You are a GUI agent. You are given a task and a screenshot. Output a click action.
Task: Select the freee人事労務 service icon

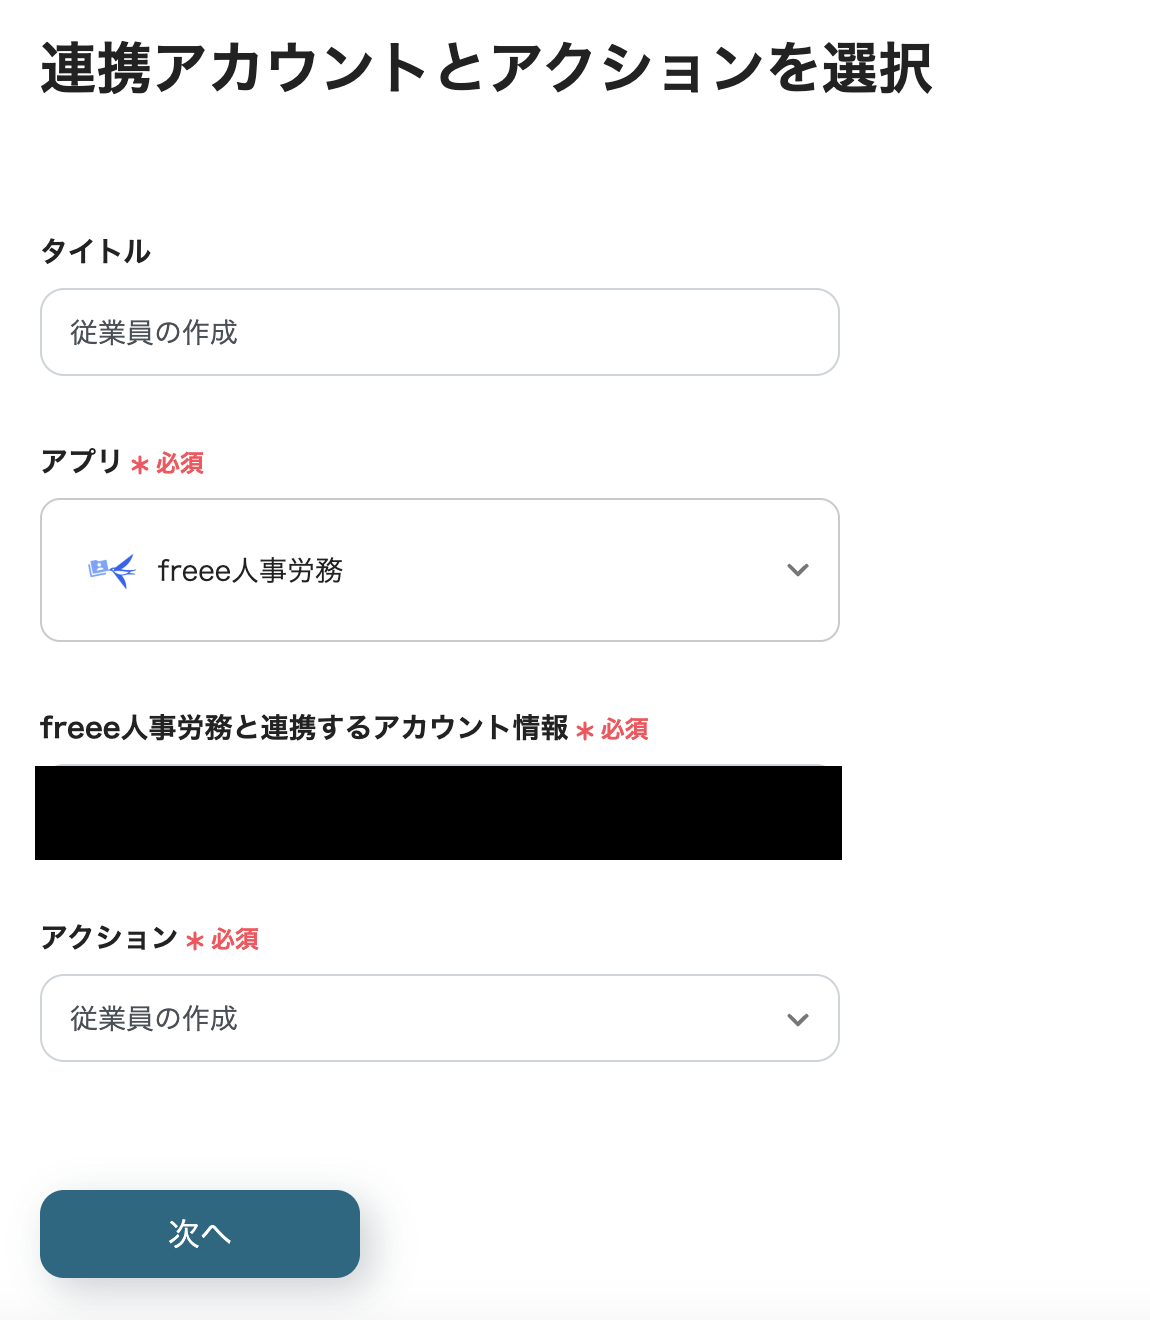(110, 570)
